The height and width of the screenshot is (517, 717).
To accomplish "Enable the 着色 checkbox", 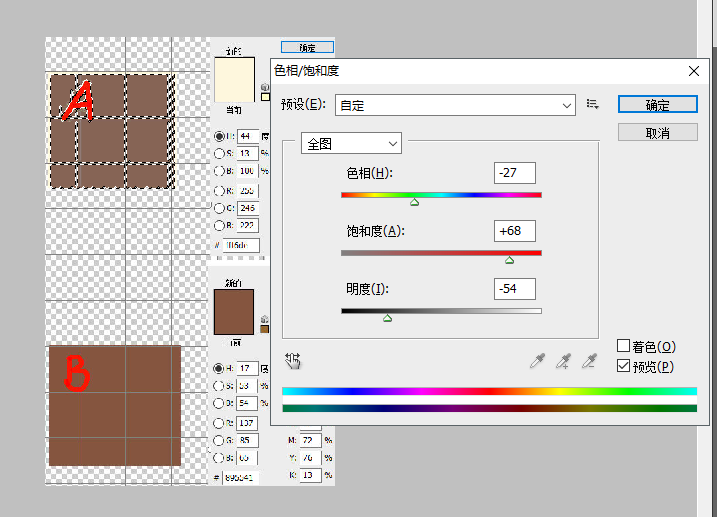I will tap(623, 346).
